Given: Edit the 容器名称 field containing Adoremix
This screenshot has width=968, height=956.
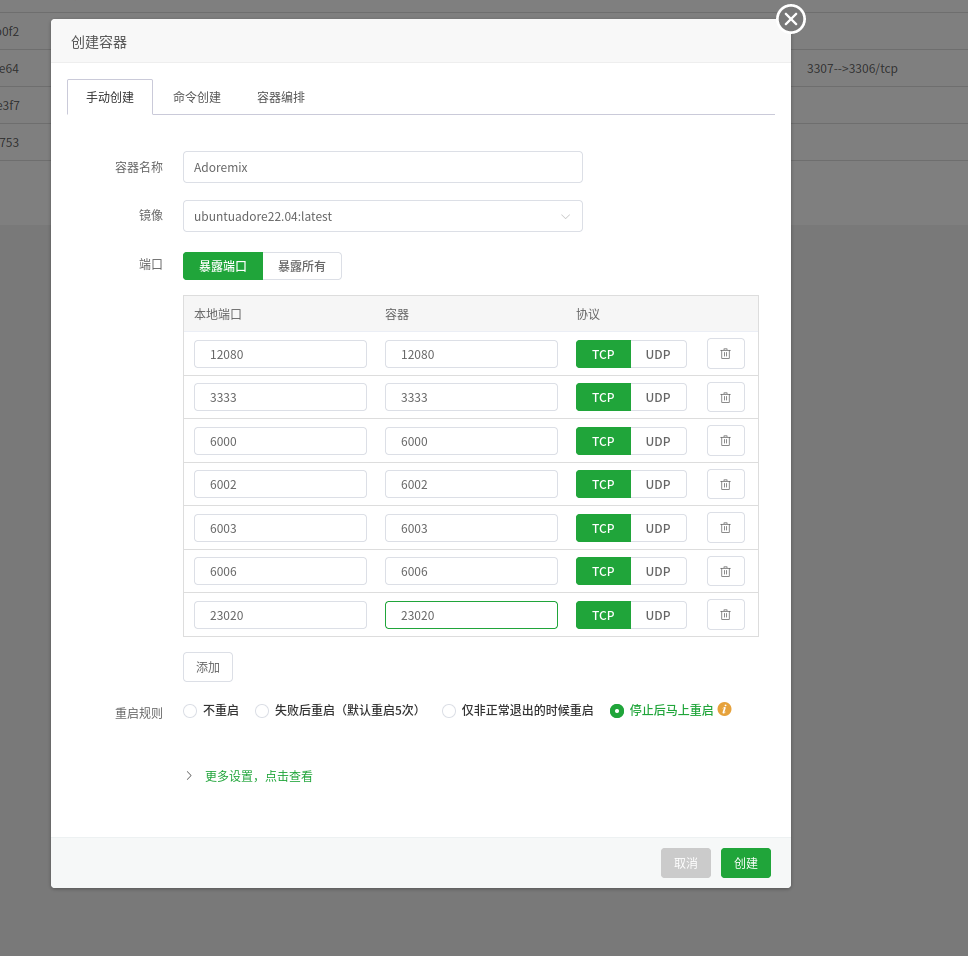Looking at the screenshot, I should click(383, 167).
